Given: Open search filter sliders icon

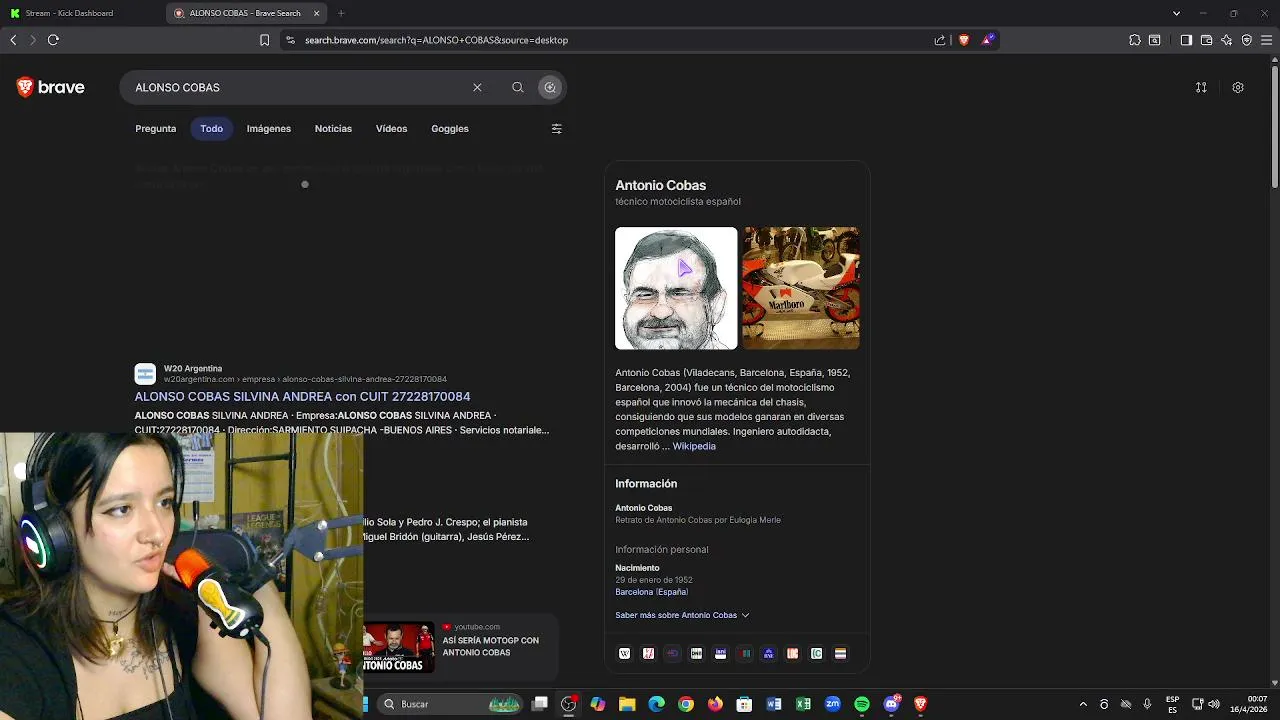Looking at the screenshot, I should coord(557,129).
